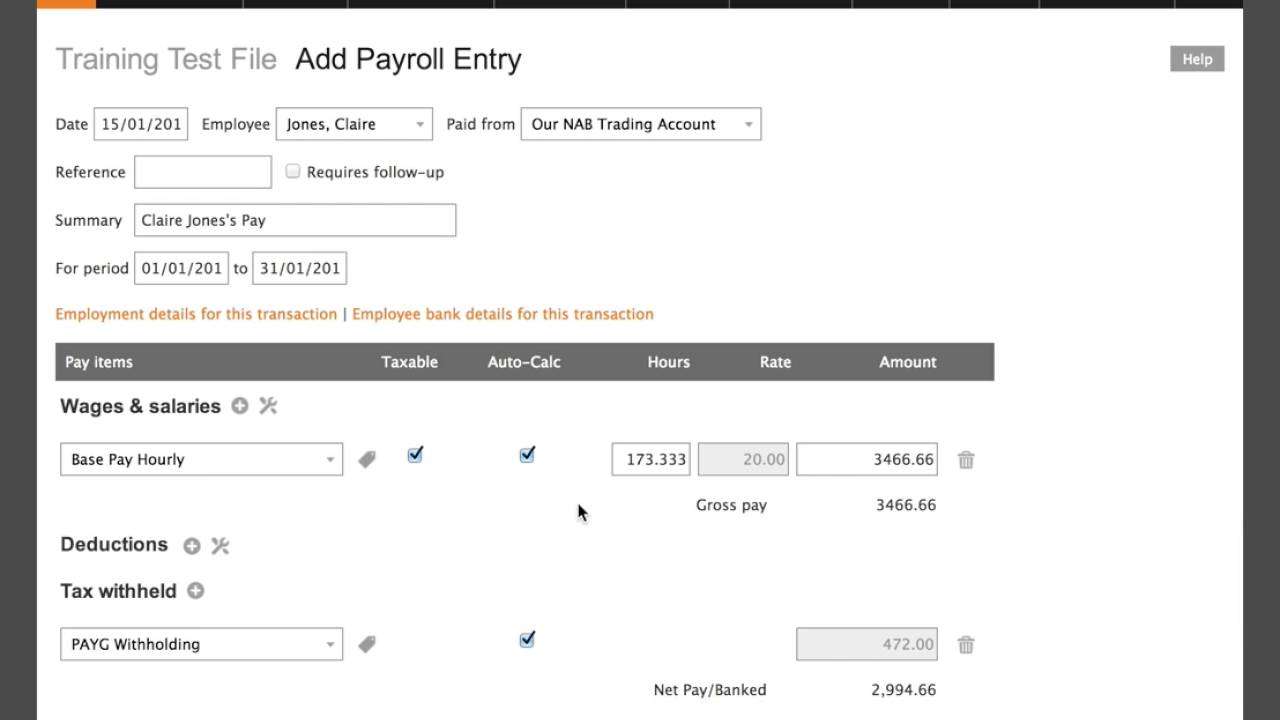Open the Employee dropdown
The image size is (1280, 720).
pos(354,124)
